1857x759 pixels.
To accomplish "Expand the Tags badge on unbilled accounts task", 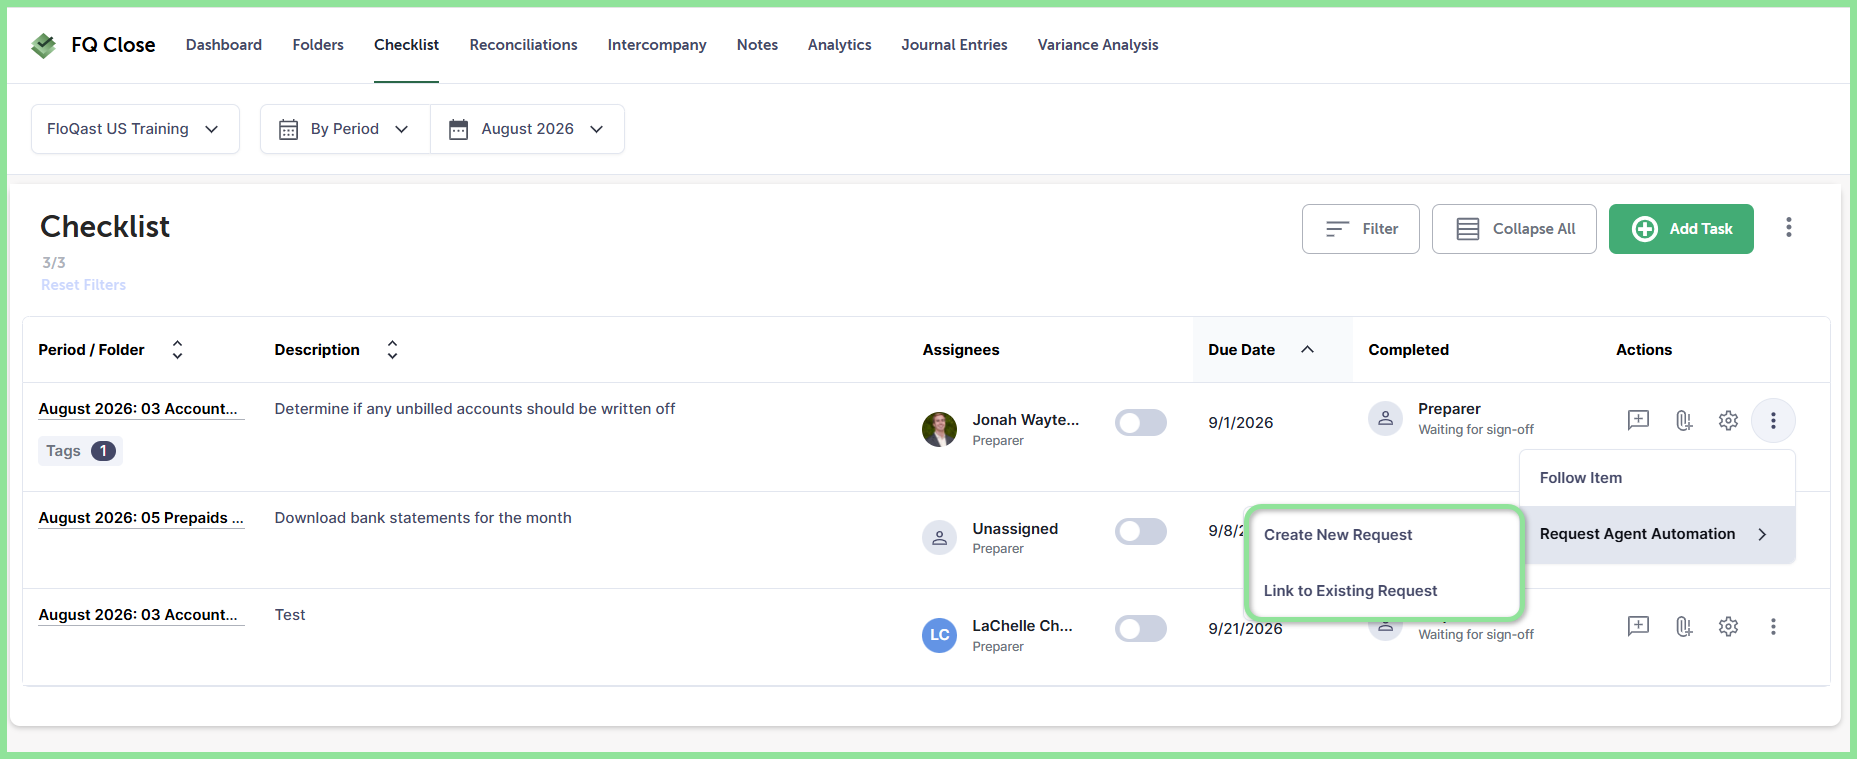I will [x=80, y=451].
